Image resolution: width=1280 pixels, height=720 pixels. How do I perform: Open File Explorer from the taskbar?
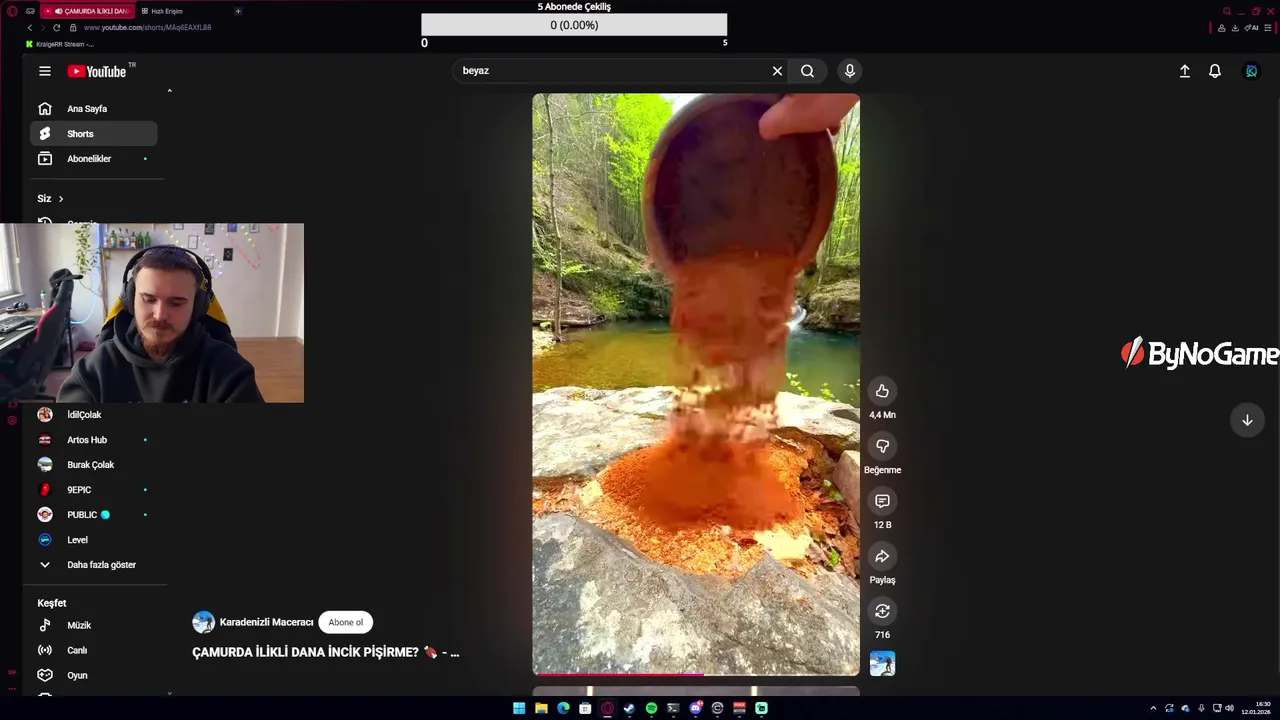(541, 708)
